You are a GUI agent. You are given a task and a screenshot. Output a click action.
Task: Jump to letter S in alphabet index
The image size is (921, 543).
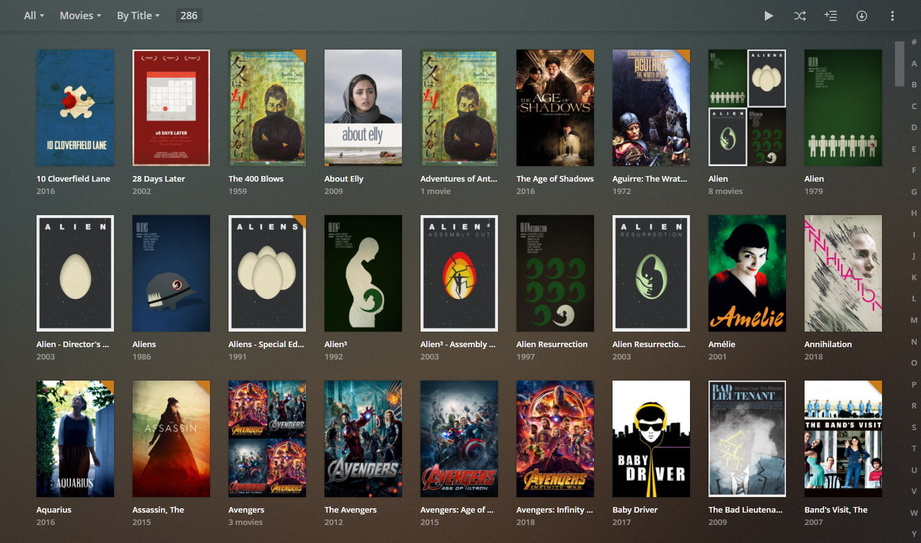pos(914,427)
